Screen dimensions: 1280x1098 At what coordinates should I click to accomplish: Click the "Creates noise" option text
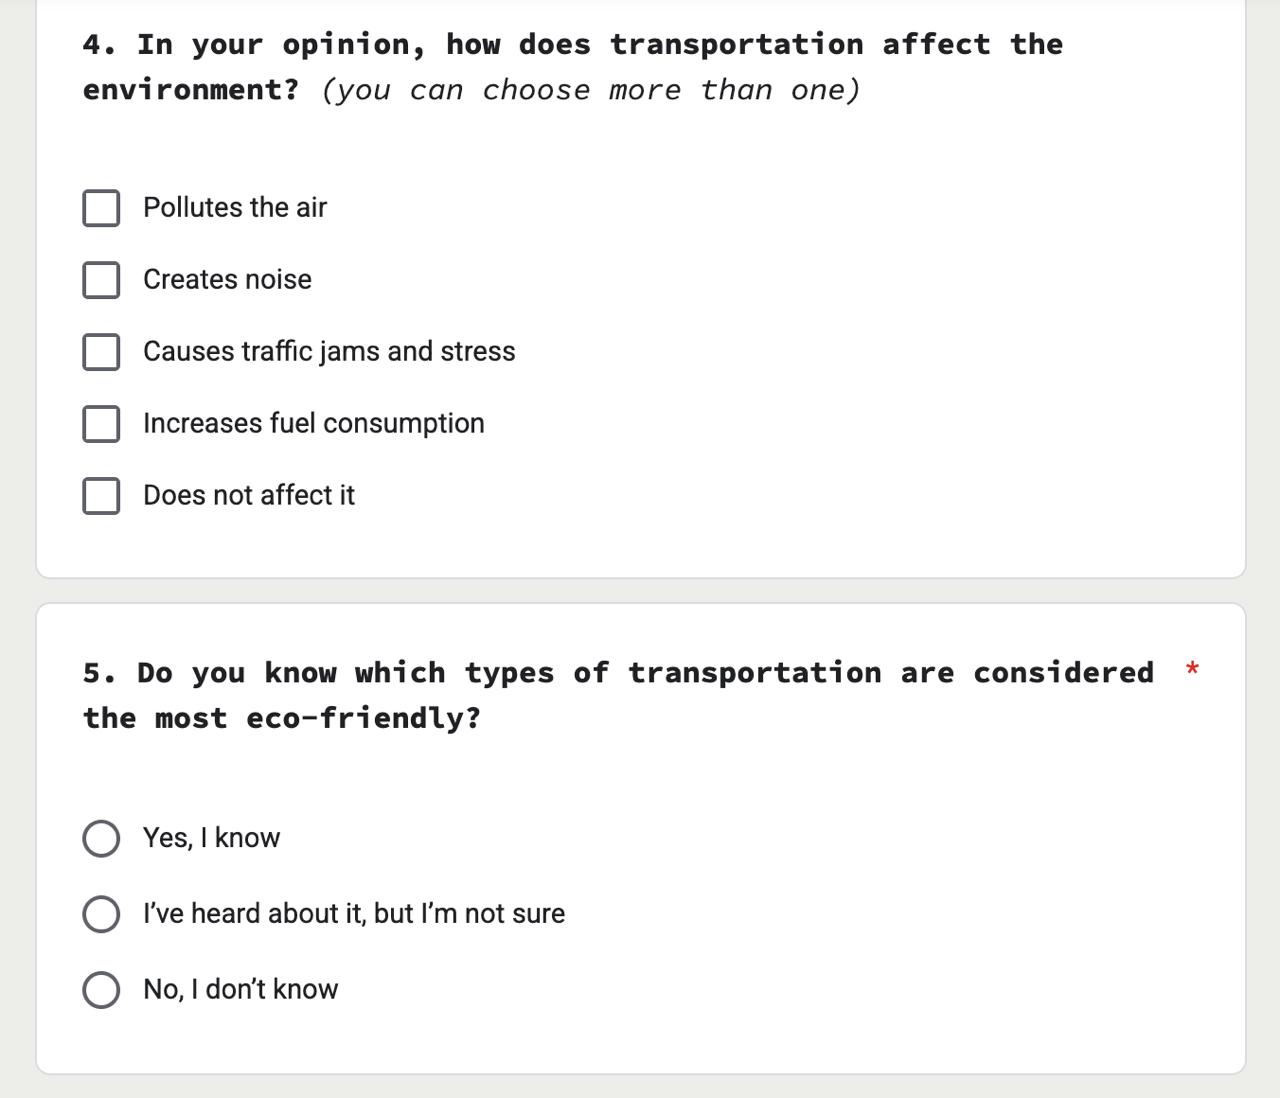(x=227, y=280)
